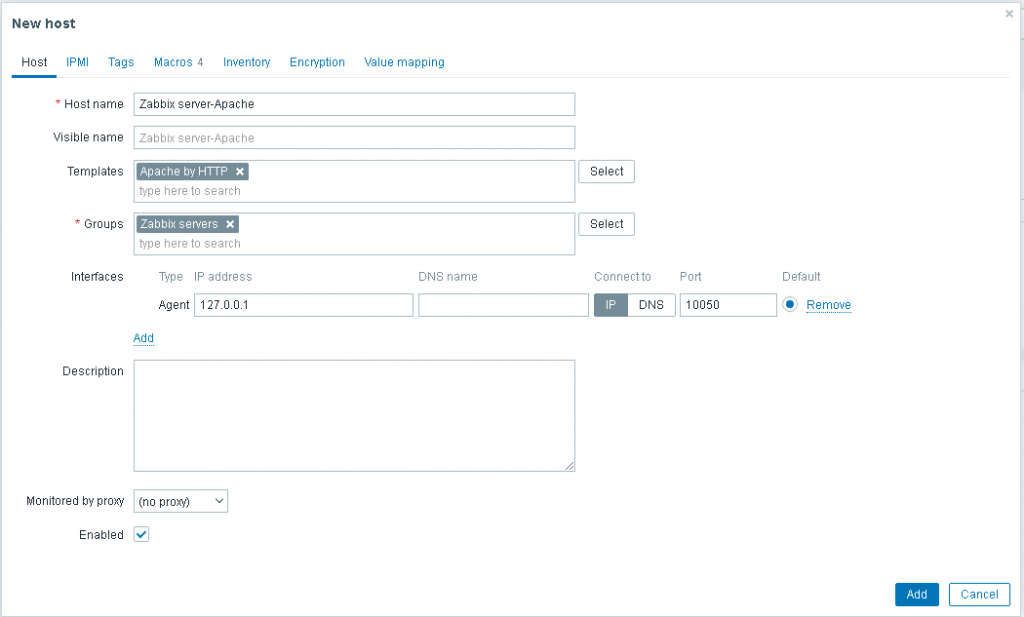Open the Encryption tab

pyautogui.click(x=317, y=62)
